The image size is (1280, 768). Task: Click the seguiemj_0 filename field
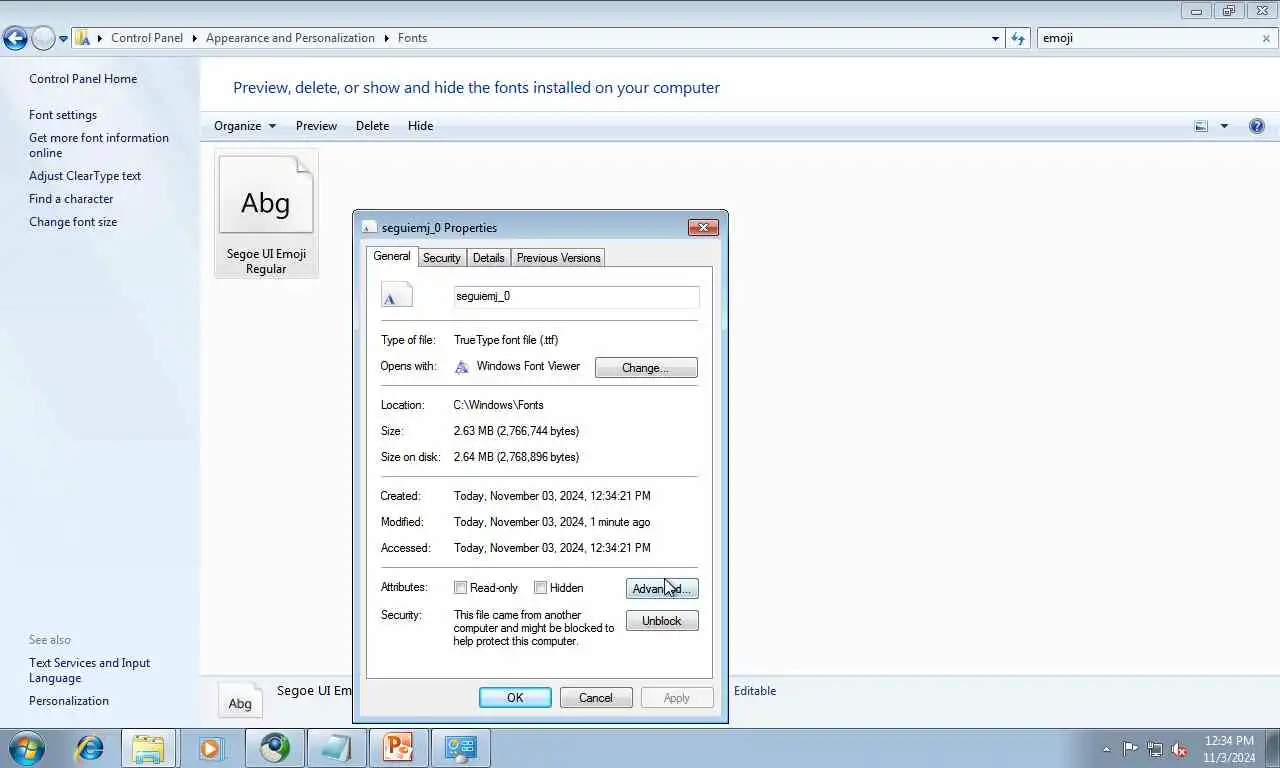click(x=576, y=297)
